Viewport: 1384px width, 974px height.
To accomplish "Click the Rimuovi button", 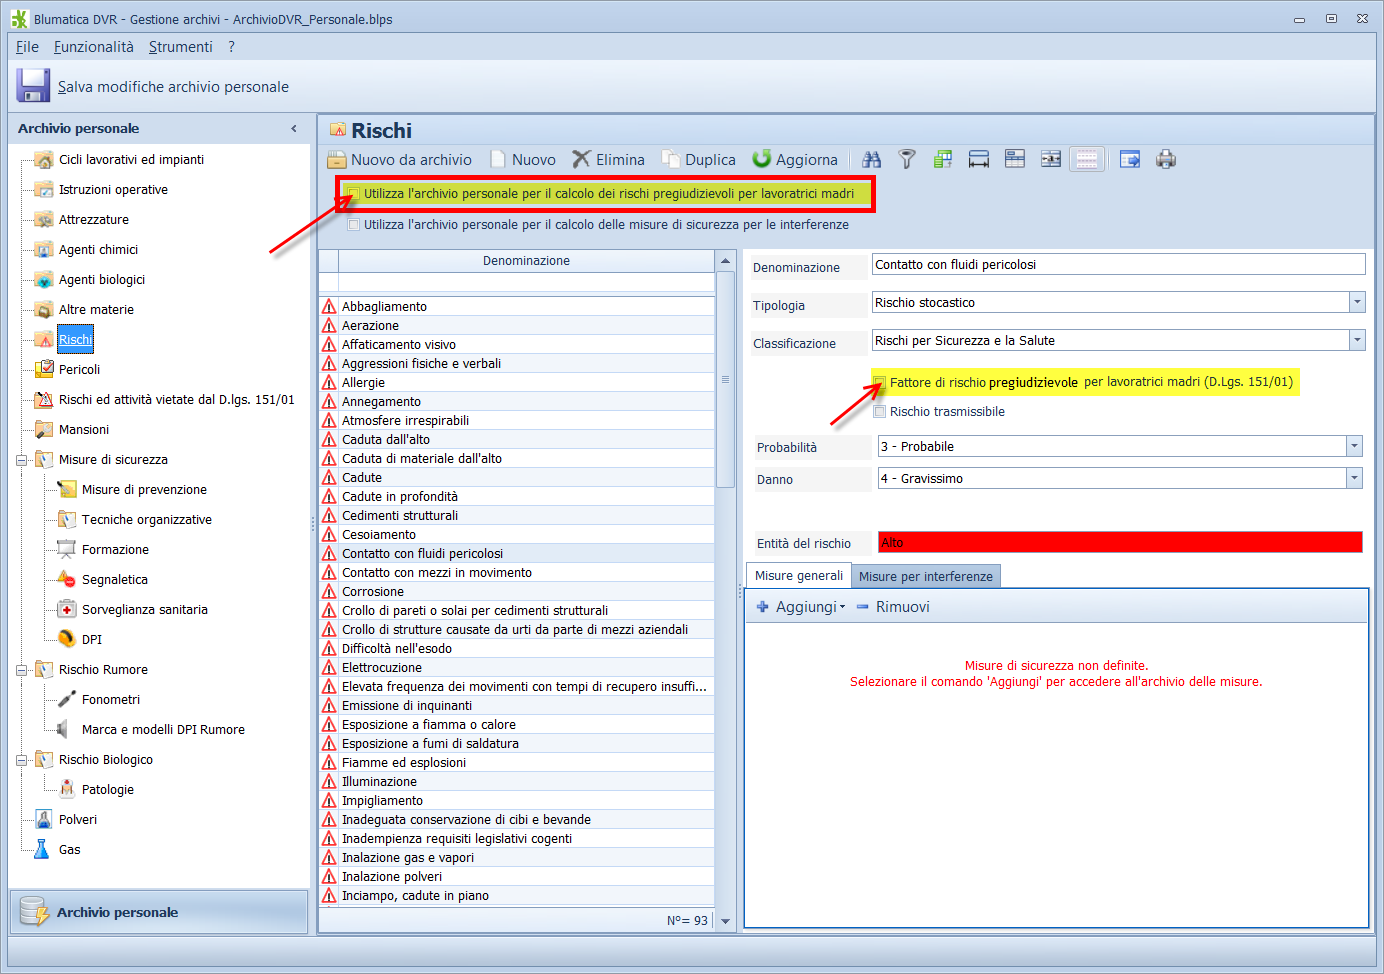I will pos(893,607).
